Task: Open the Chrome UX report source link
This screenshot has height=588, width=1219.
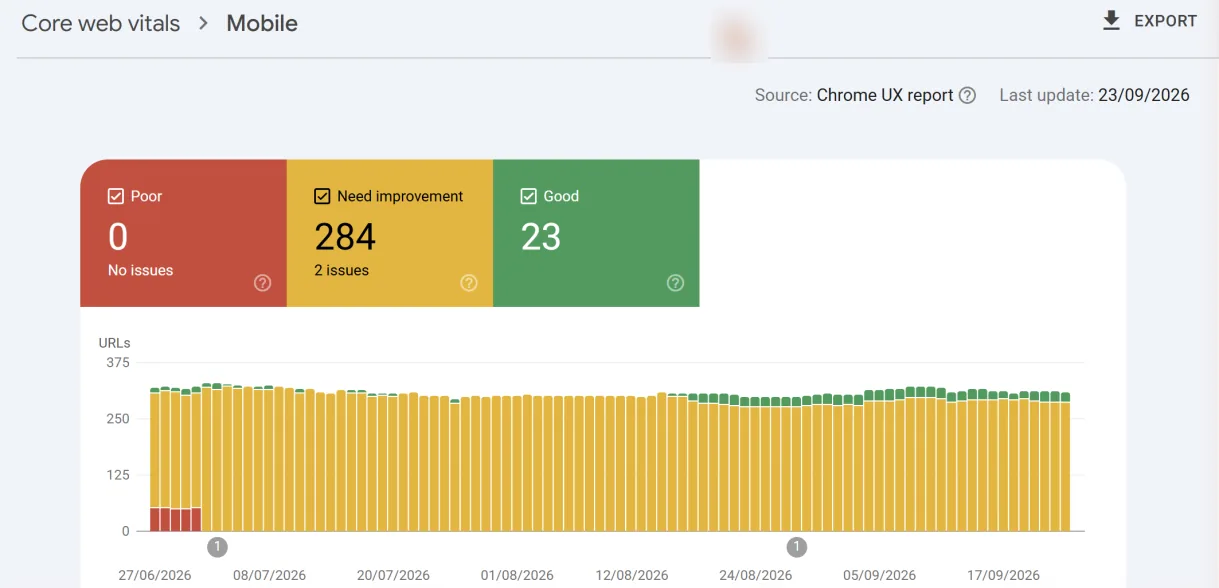Action: pos(885,95)
